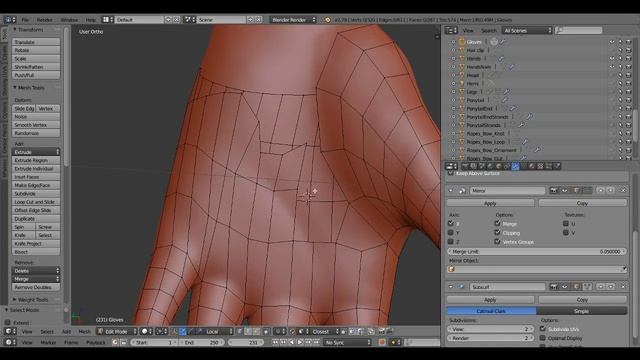The width and height of the screenshot is (640, 360).
Task: Enable Mirror Z axis checkbox
Action: click(x=451, y=242)
